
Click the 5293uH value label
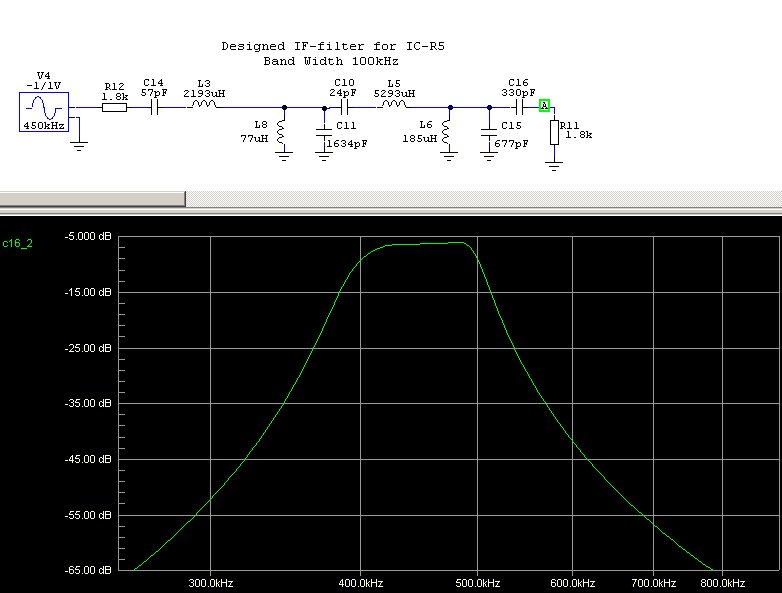click(x=394, y=94)
